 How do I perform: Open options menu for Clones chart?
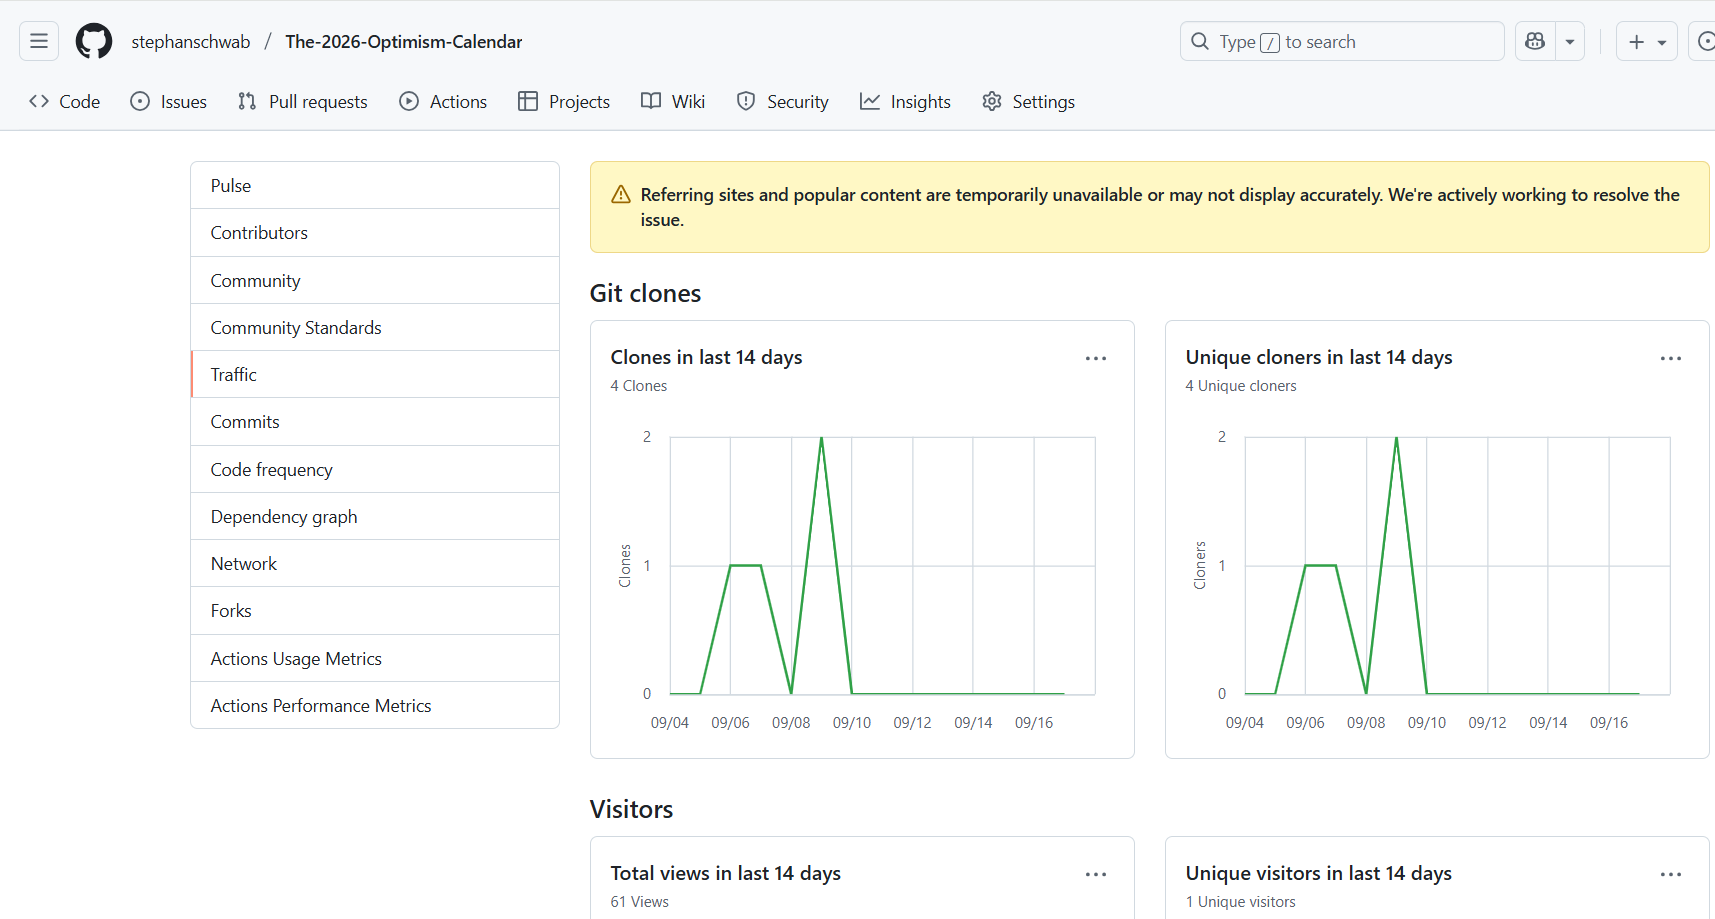tap(1096, 358)
